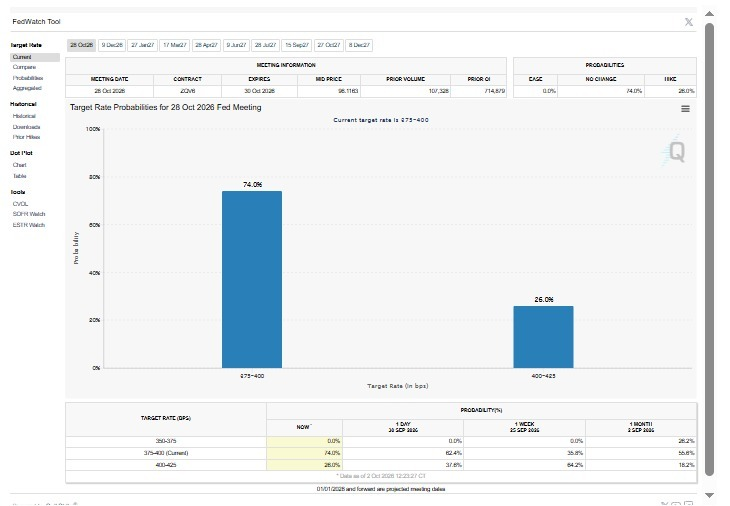Open the SOFR Watch tool

click(x=29, y=214)
